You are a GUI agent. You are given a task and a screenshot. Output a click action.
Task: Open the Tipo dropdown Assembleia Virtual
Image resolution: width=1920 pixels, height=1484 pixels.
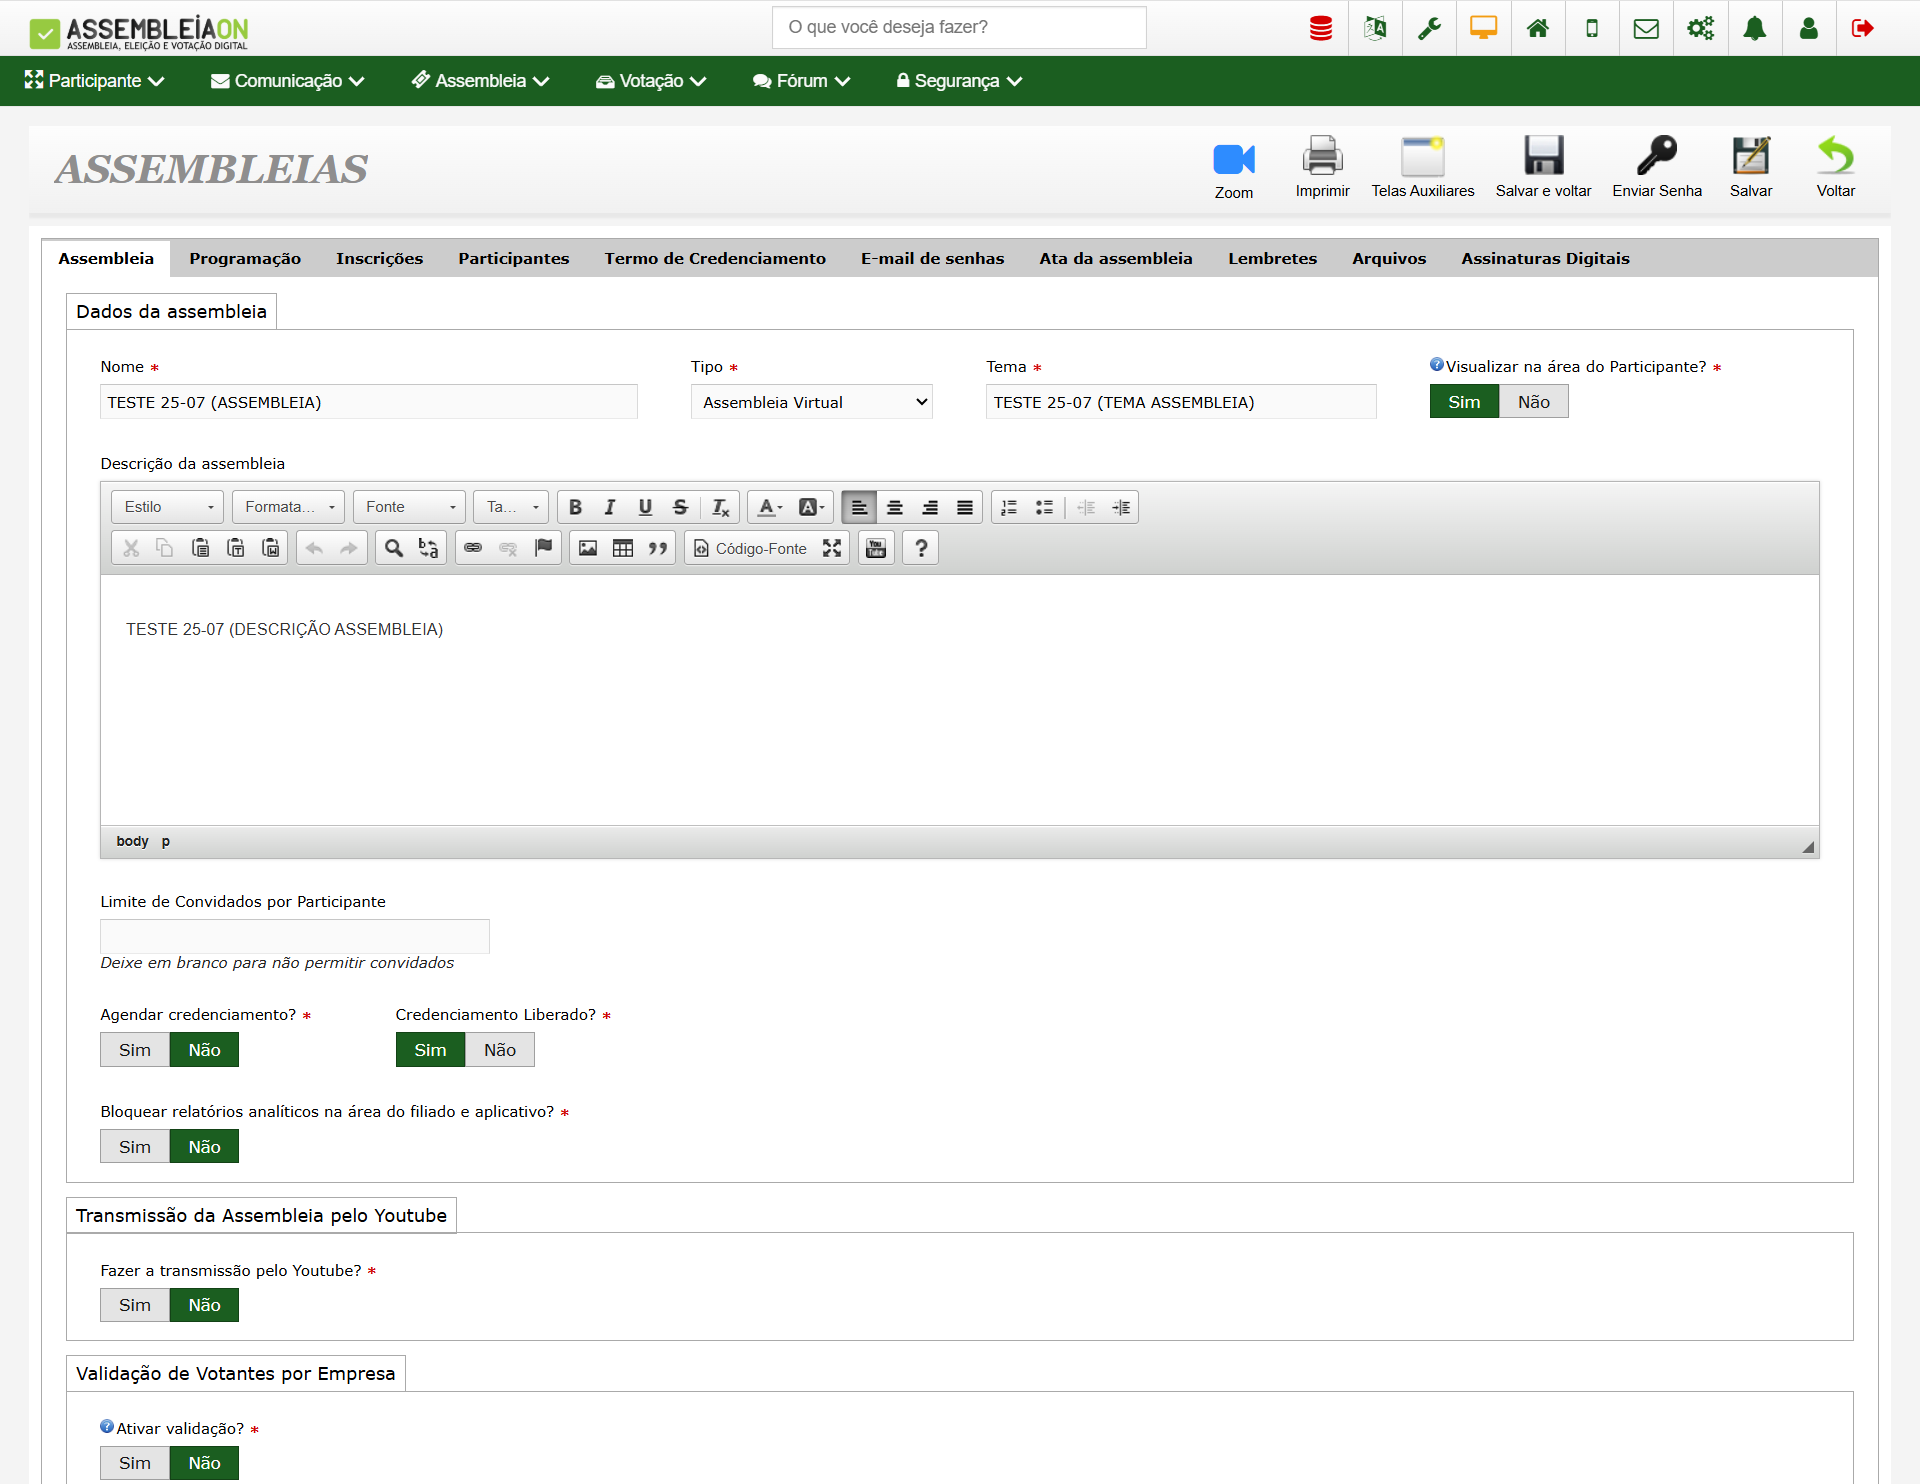click(x=811, y=402)
